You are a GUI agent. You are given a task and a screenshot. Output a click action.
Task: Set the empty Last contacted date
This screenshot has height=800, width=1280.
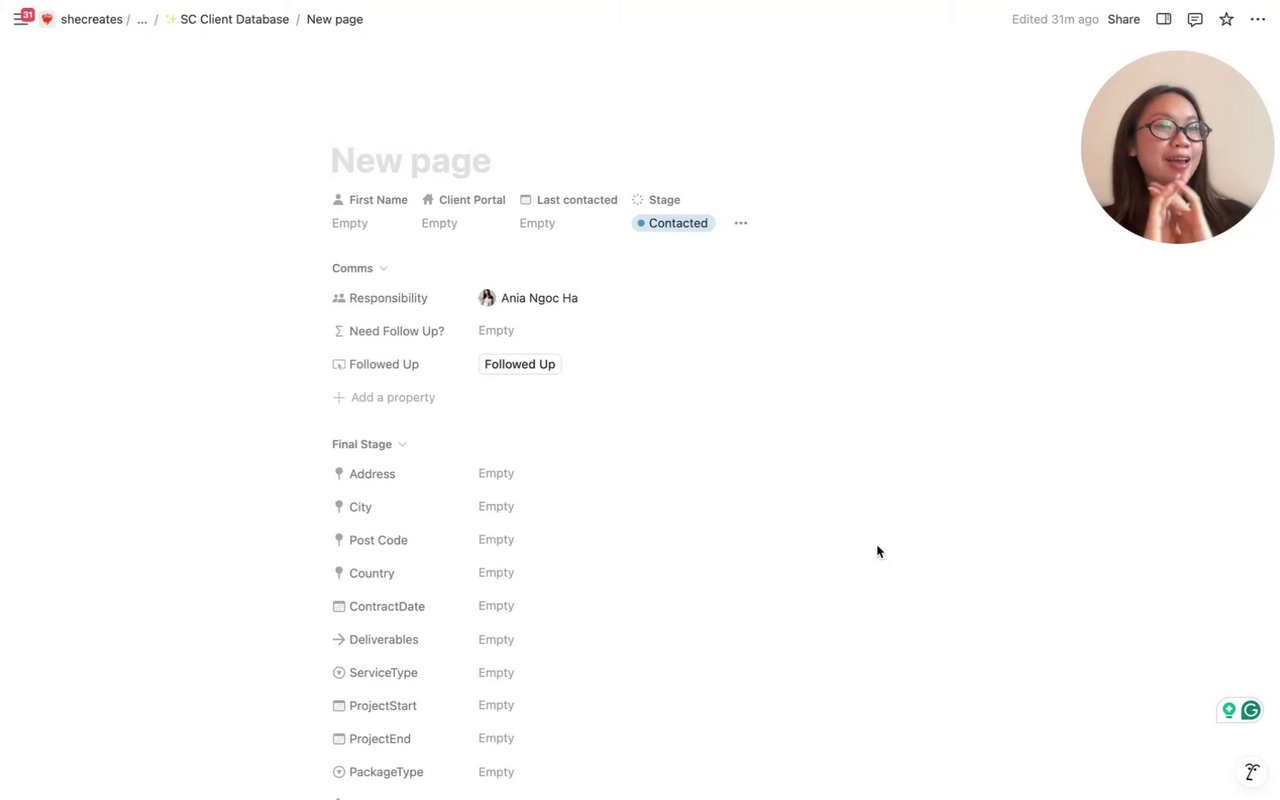(x=537, y=223)
